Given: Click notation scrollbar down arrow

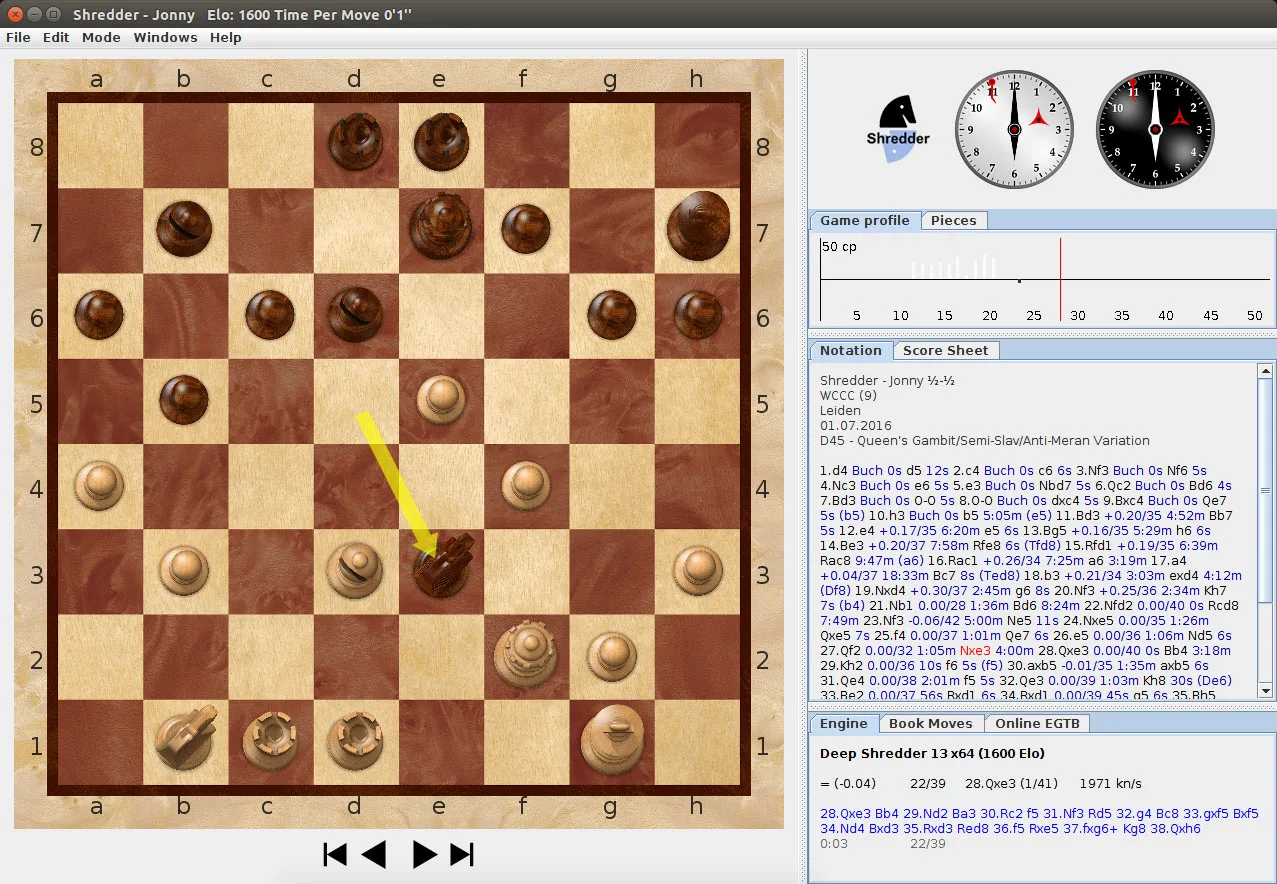Looking at the screenshot, I should tap(1266, 690).
